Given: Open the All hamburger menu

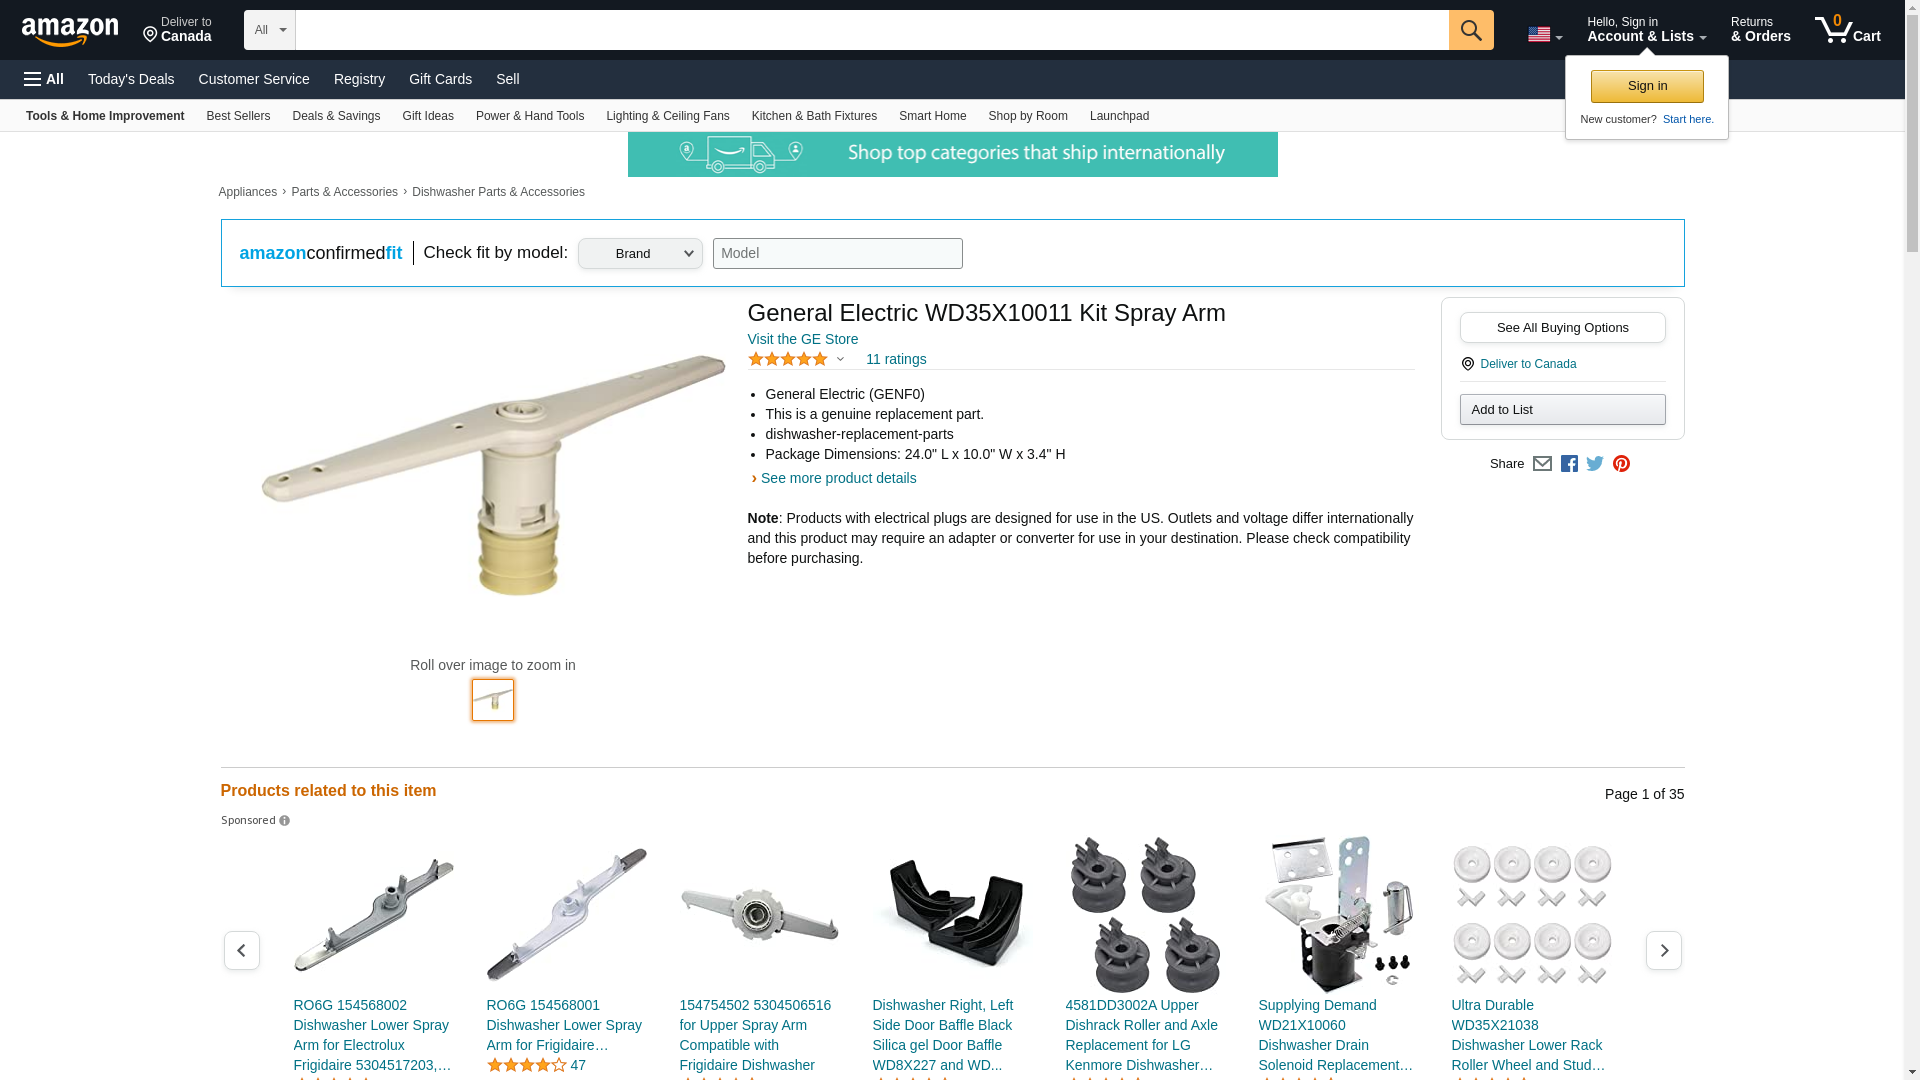Looking at the screenshot, I should 44,79.
